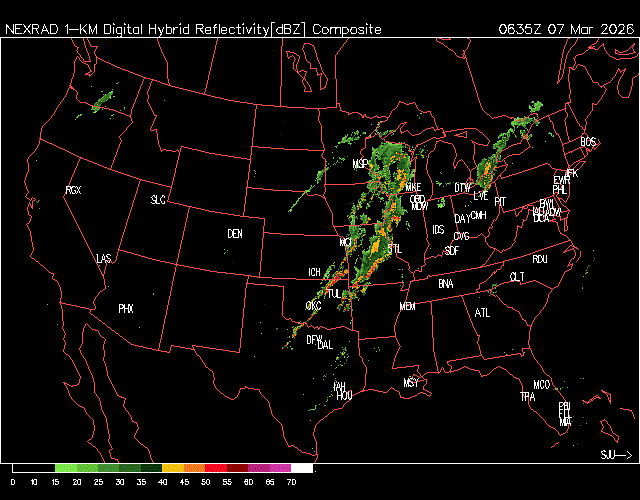Click the BNA station label
640x500 pixels.
point(446,284)
